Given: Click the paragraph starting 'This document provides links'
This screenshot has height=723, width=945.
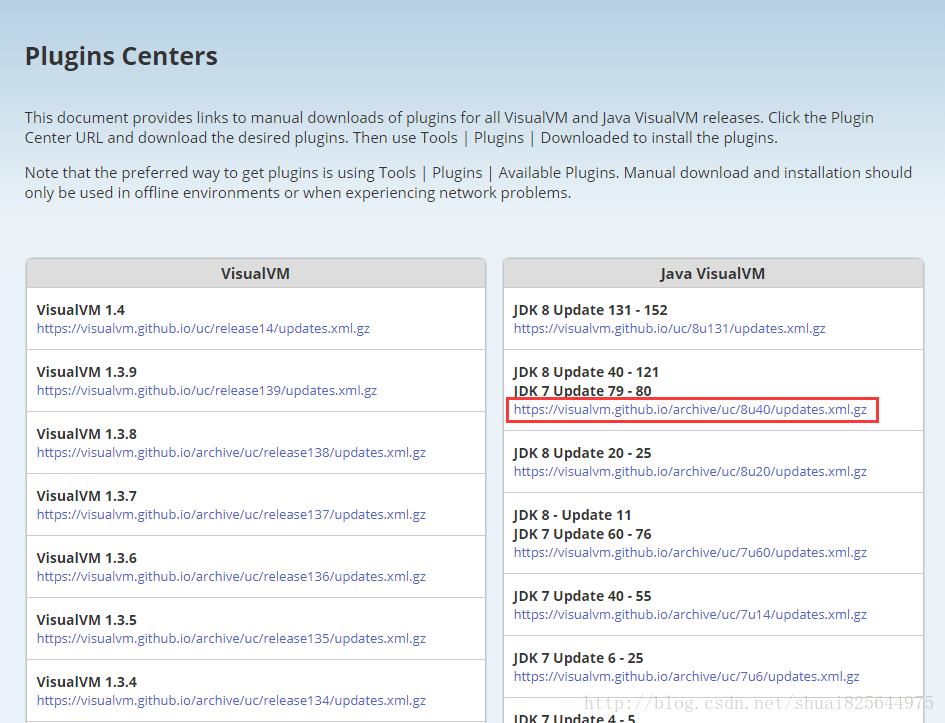Looking at the screenshot, I should tap(449, 128).
